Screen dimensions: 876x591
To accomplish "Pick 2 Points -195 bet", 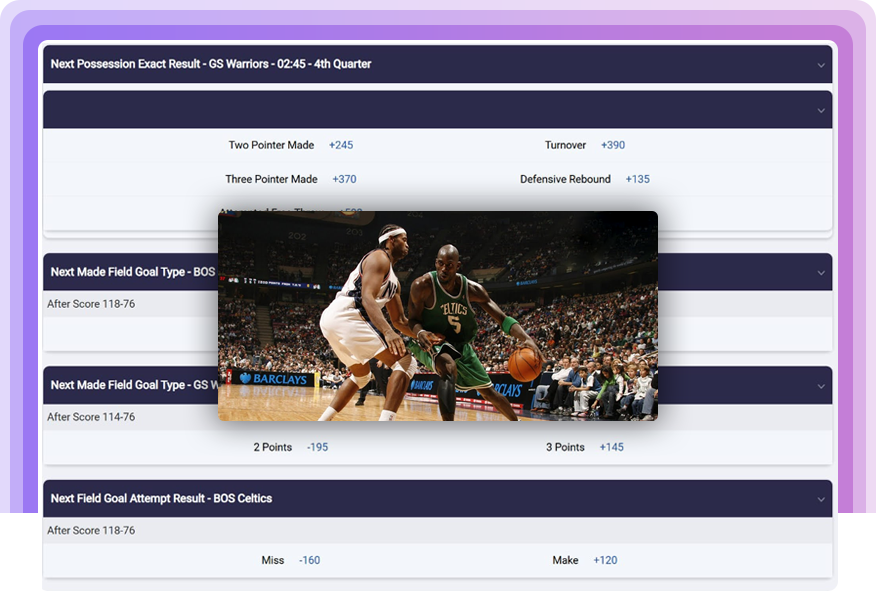I will [x=317, y=447].
